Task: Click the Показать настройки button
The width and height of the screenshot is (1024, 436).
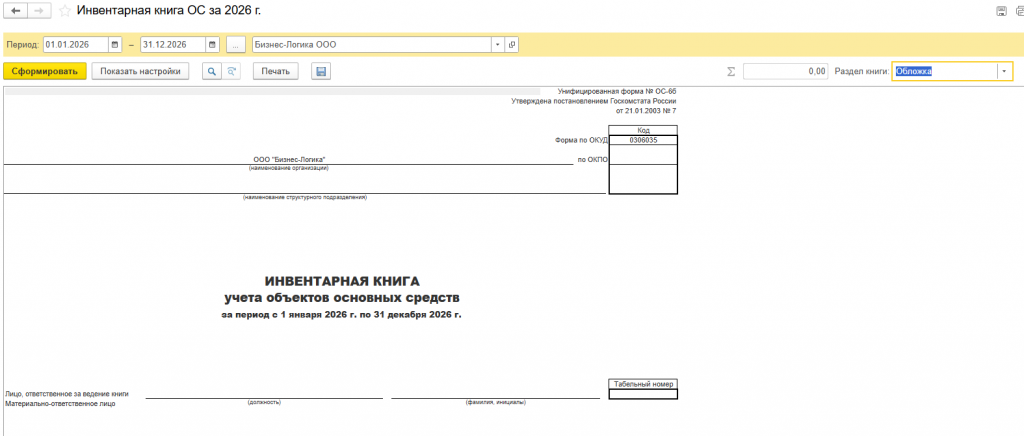Action: [140, 71]
